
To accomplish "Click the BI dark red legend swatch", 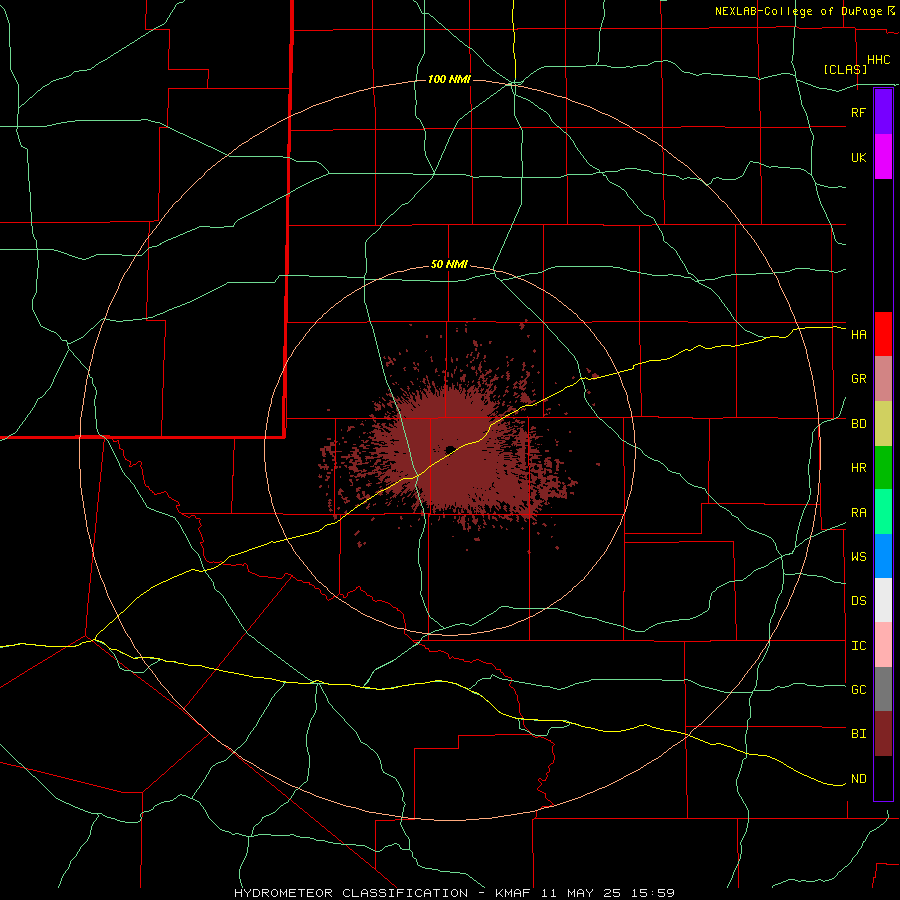I will (883, 734).
